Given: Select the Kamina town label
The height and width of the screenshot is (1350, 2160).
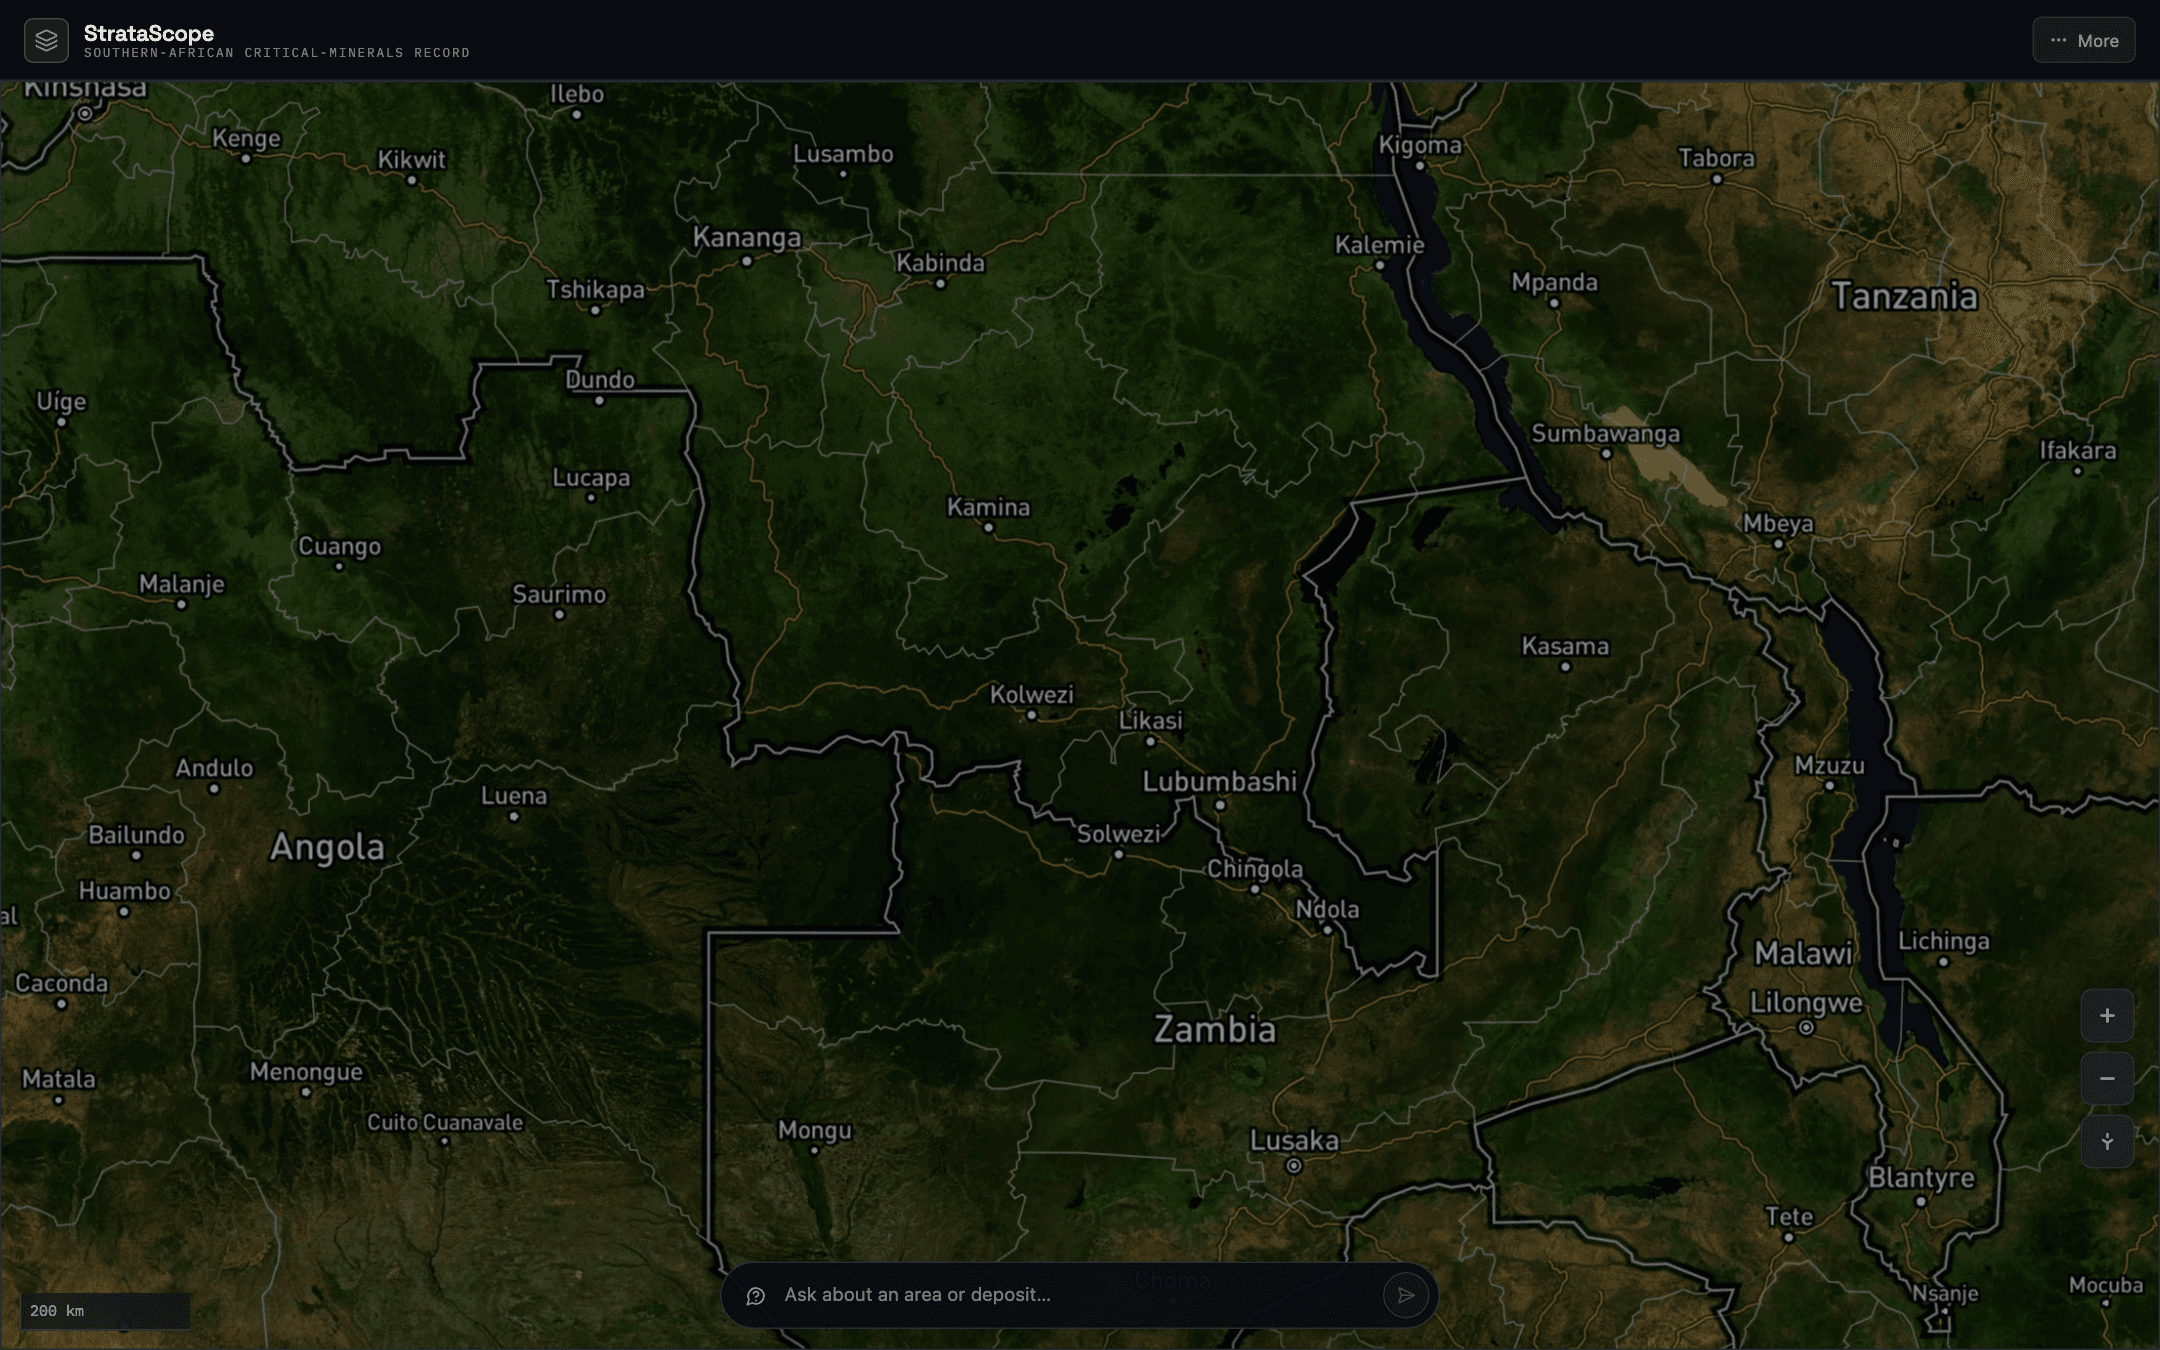Looking at the screenshot, I should click(x=988, y=507).
